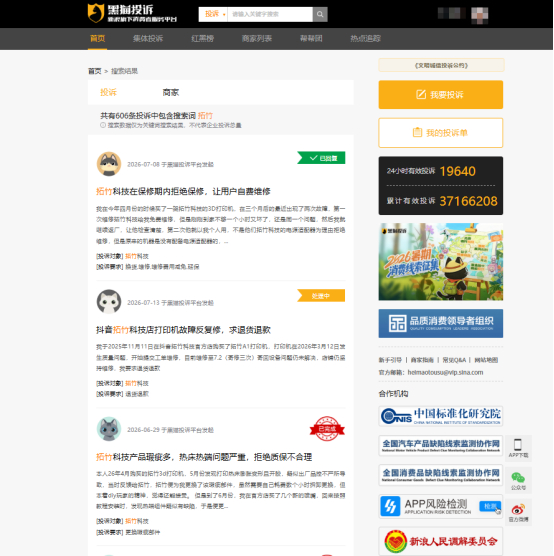Click the WeChat 公众号 icon
Image resolution: width=554 pixels, height=556 pixels.
click(x=518, y=480)
